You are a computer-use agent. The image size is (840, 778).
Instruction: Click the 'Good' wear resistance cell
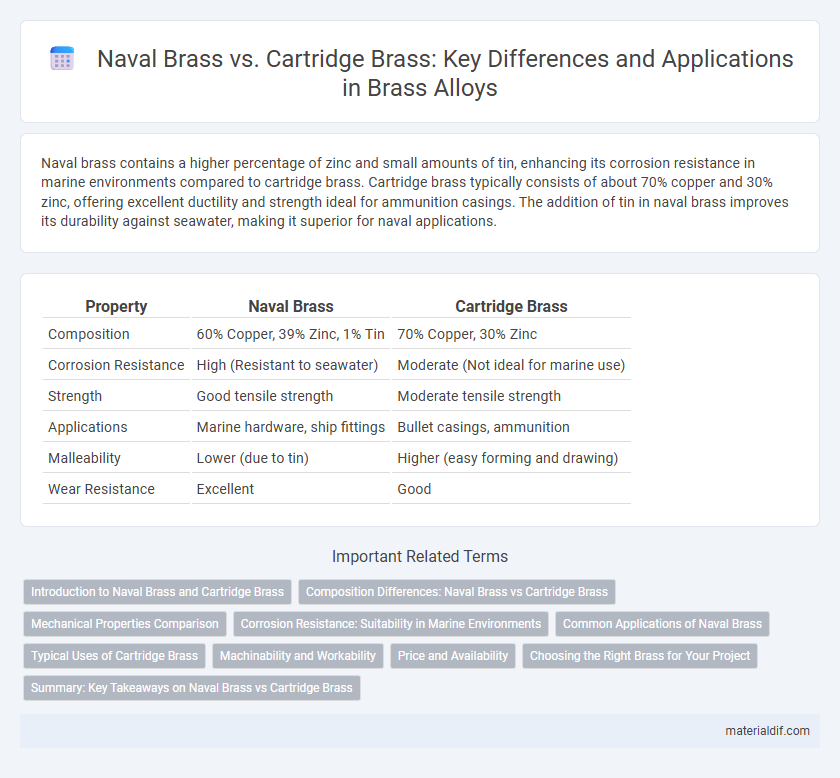click(x=511, y=489)
